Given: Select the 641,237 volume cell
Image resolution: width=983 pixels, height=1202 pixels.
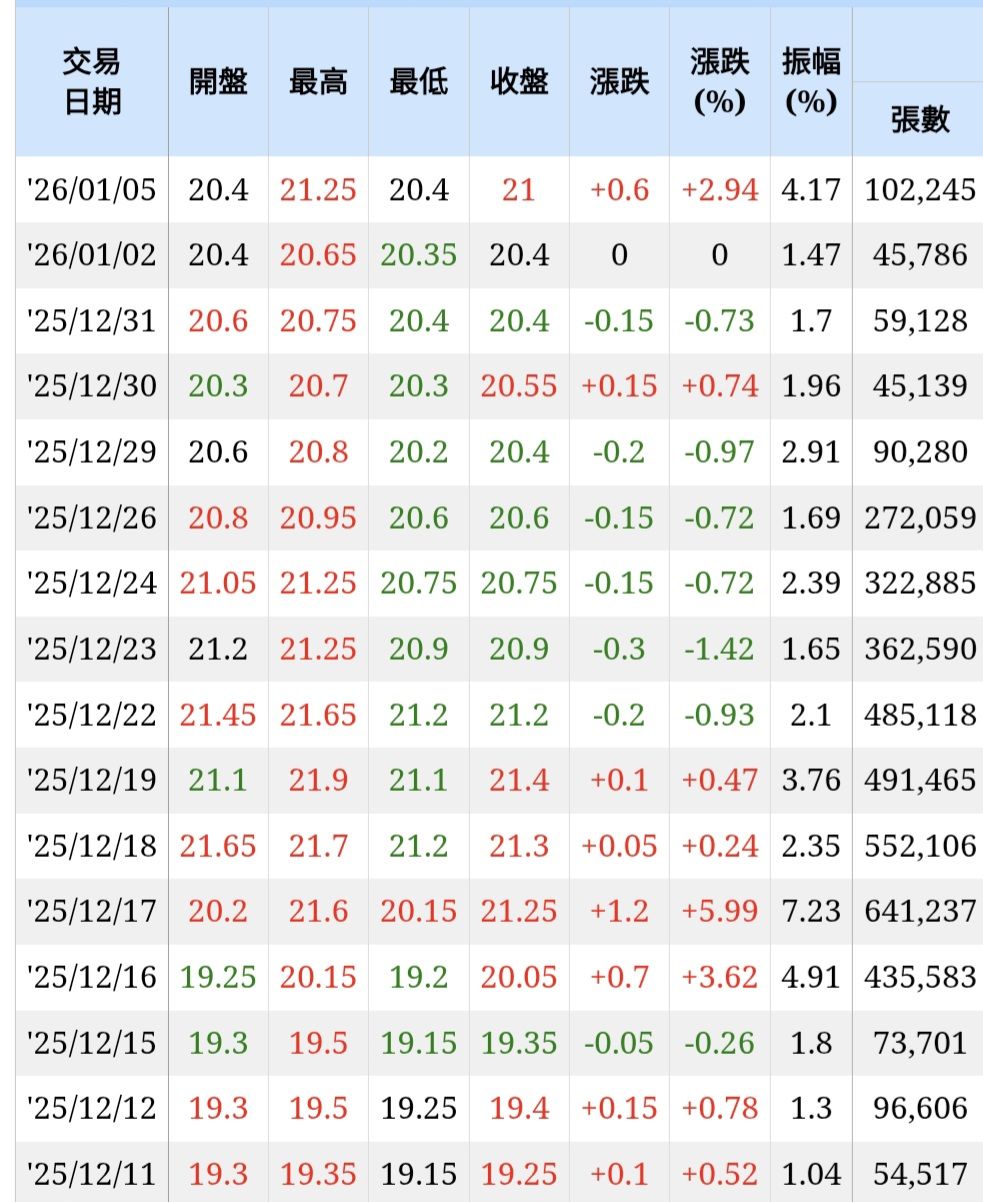Looking at the screenshot, I should point(919,911).
